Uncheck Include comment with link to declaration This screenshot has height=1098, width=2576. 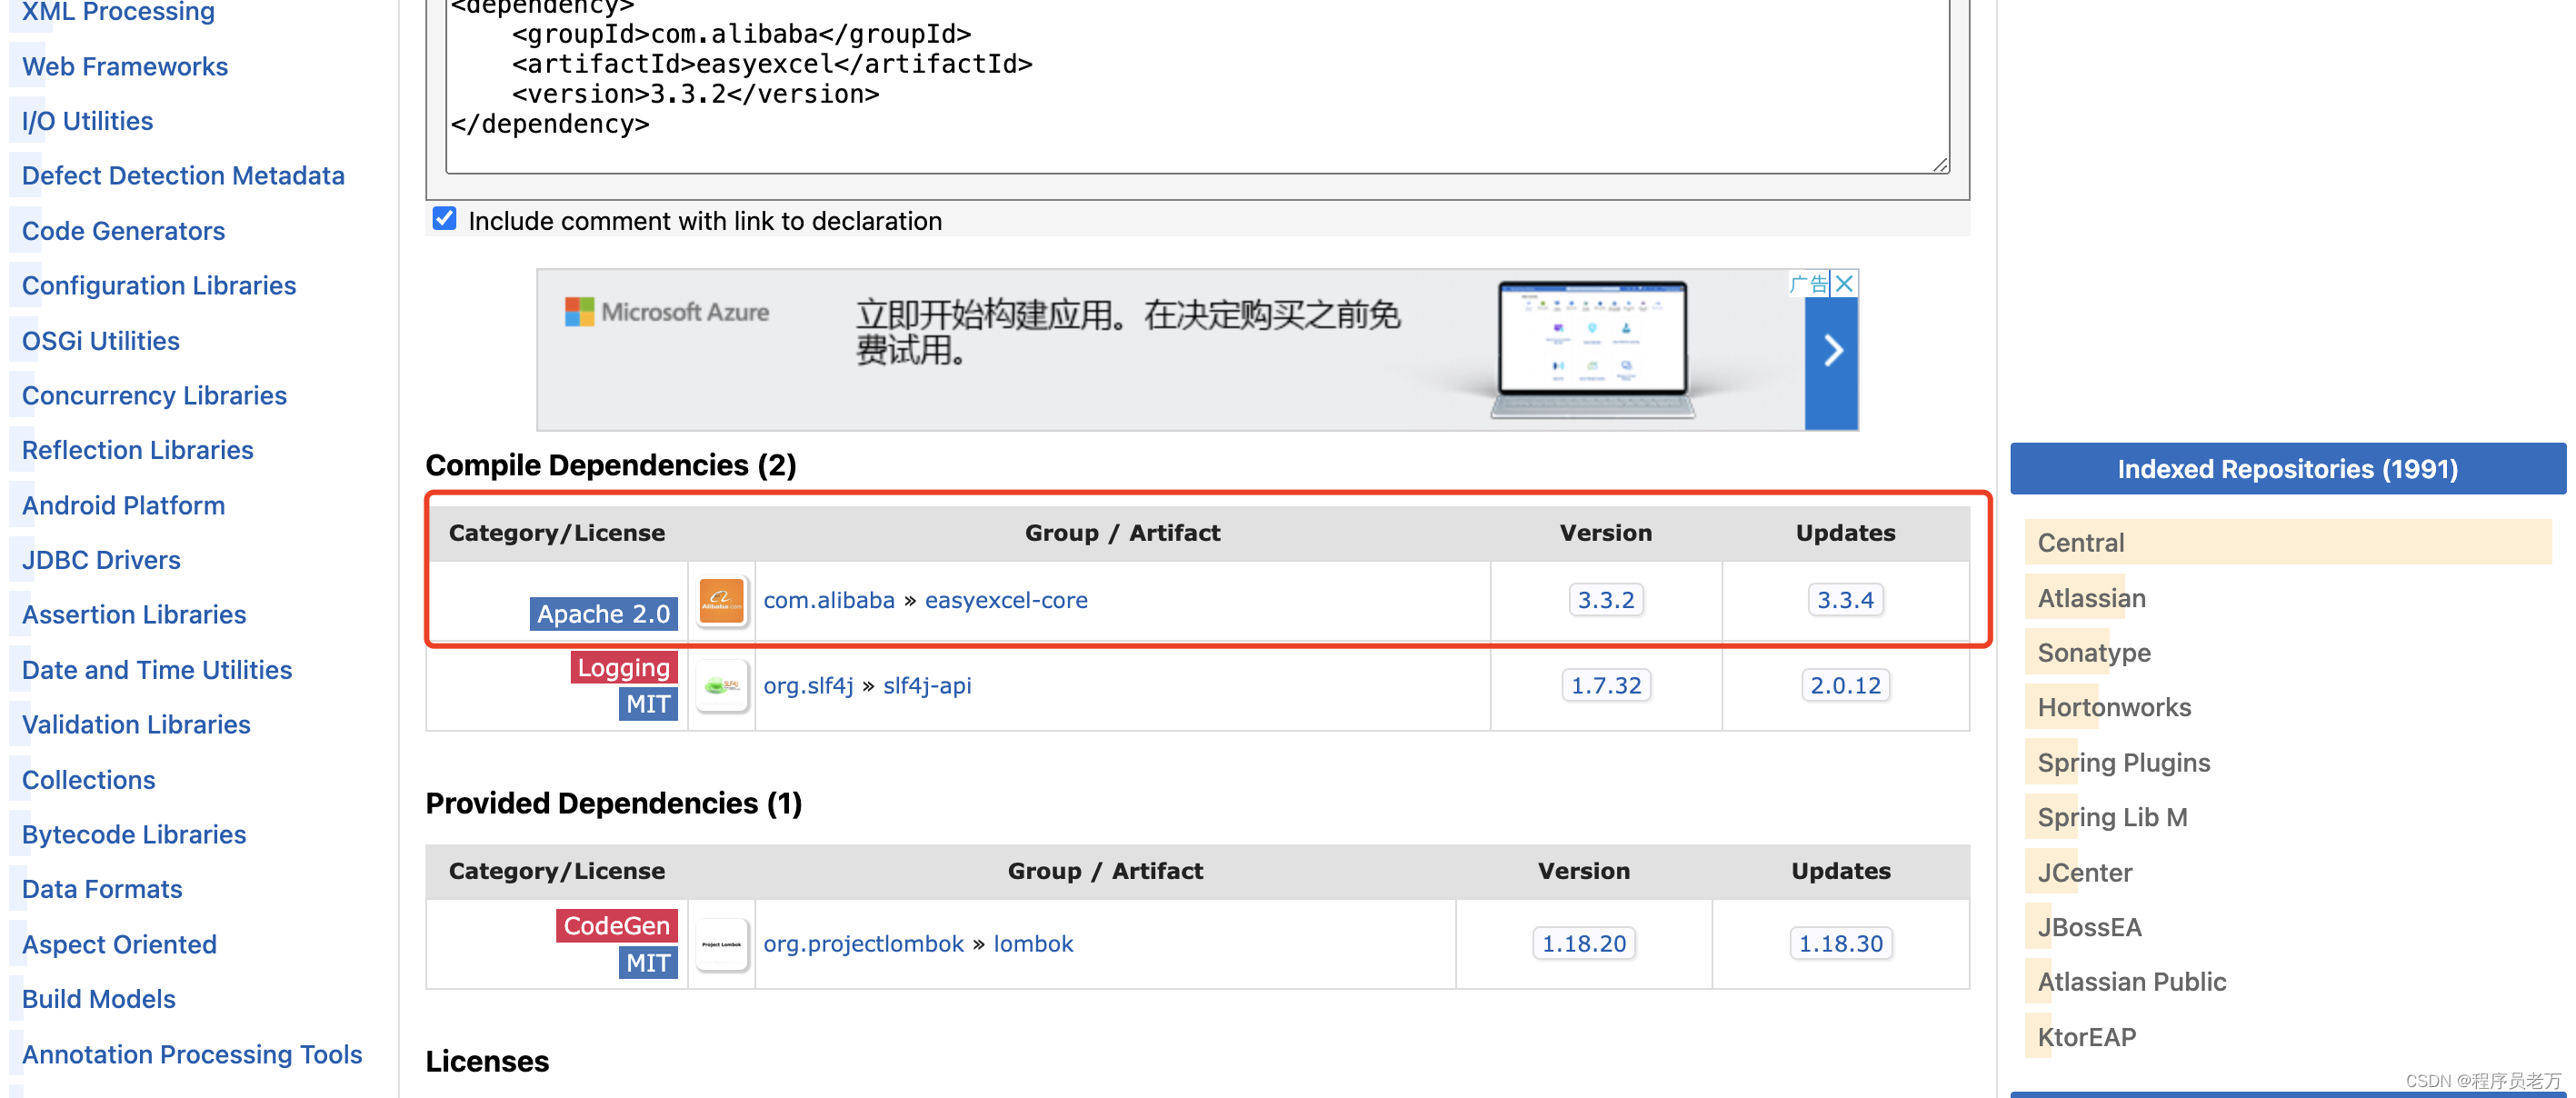(x=443, y=219)
